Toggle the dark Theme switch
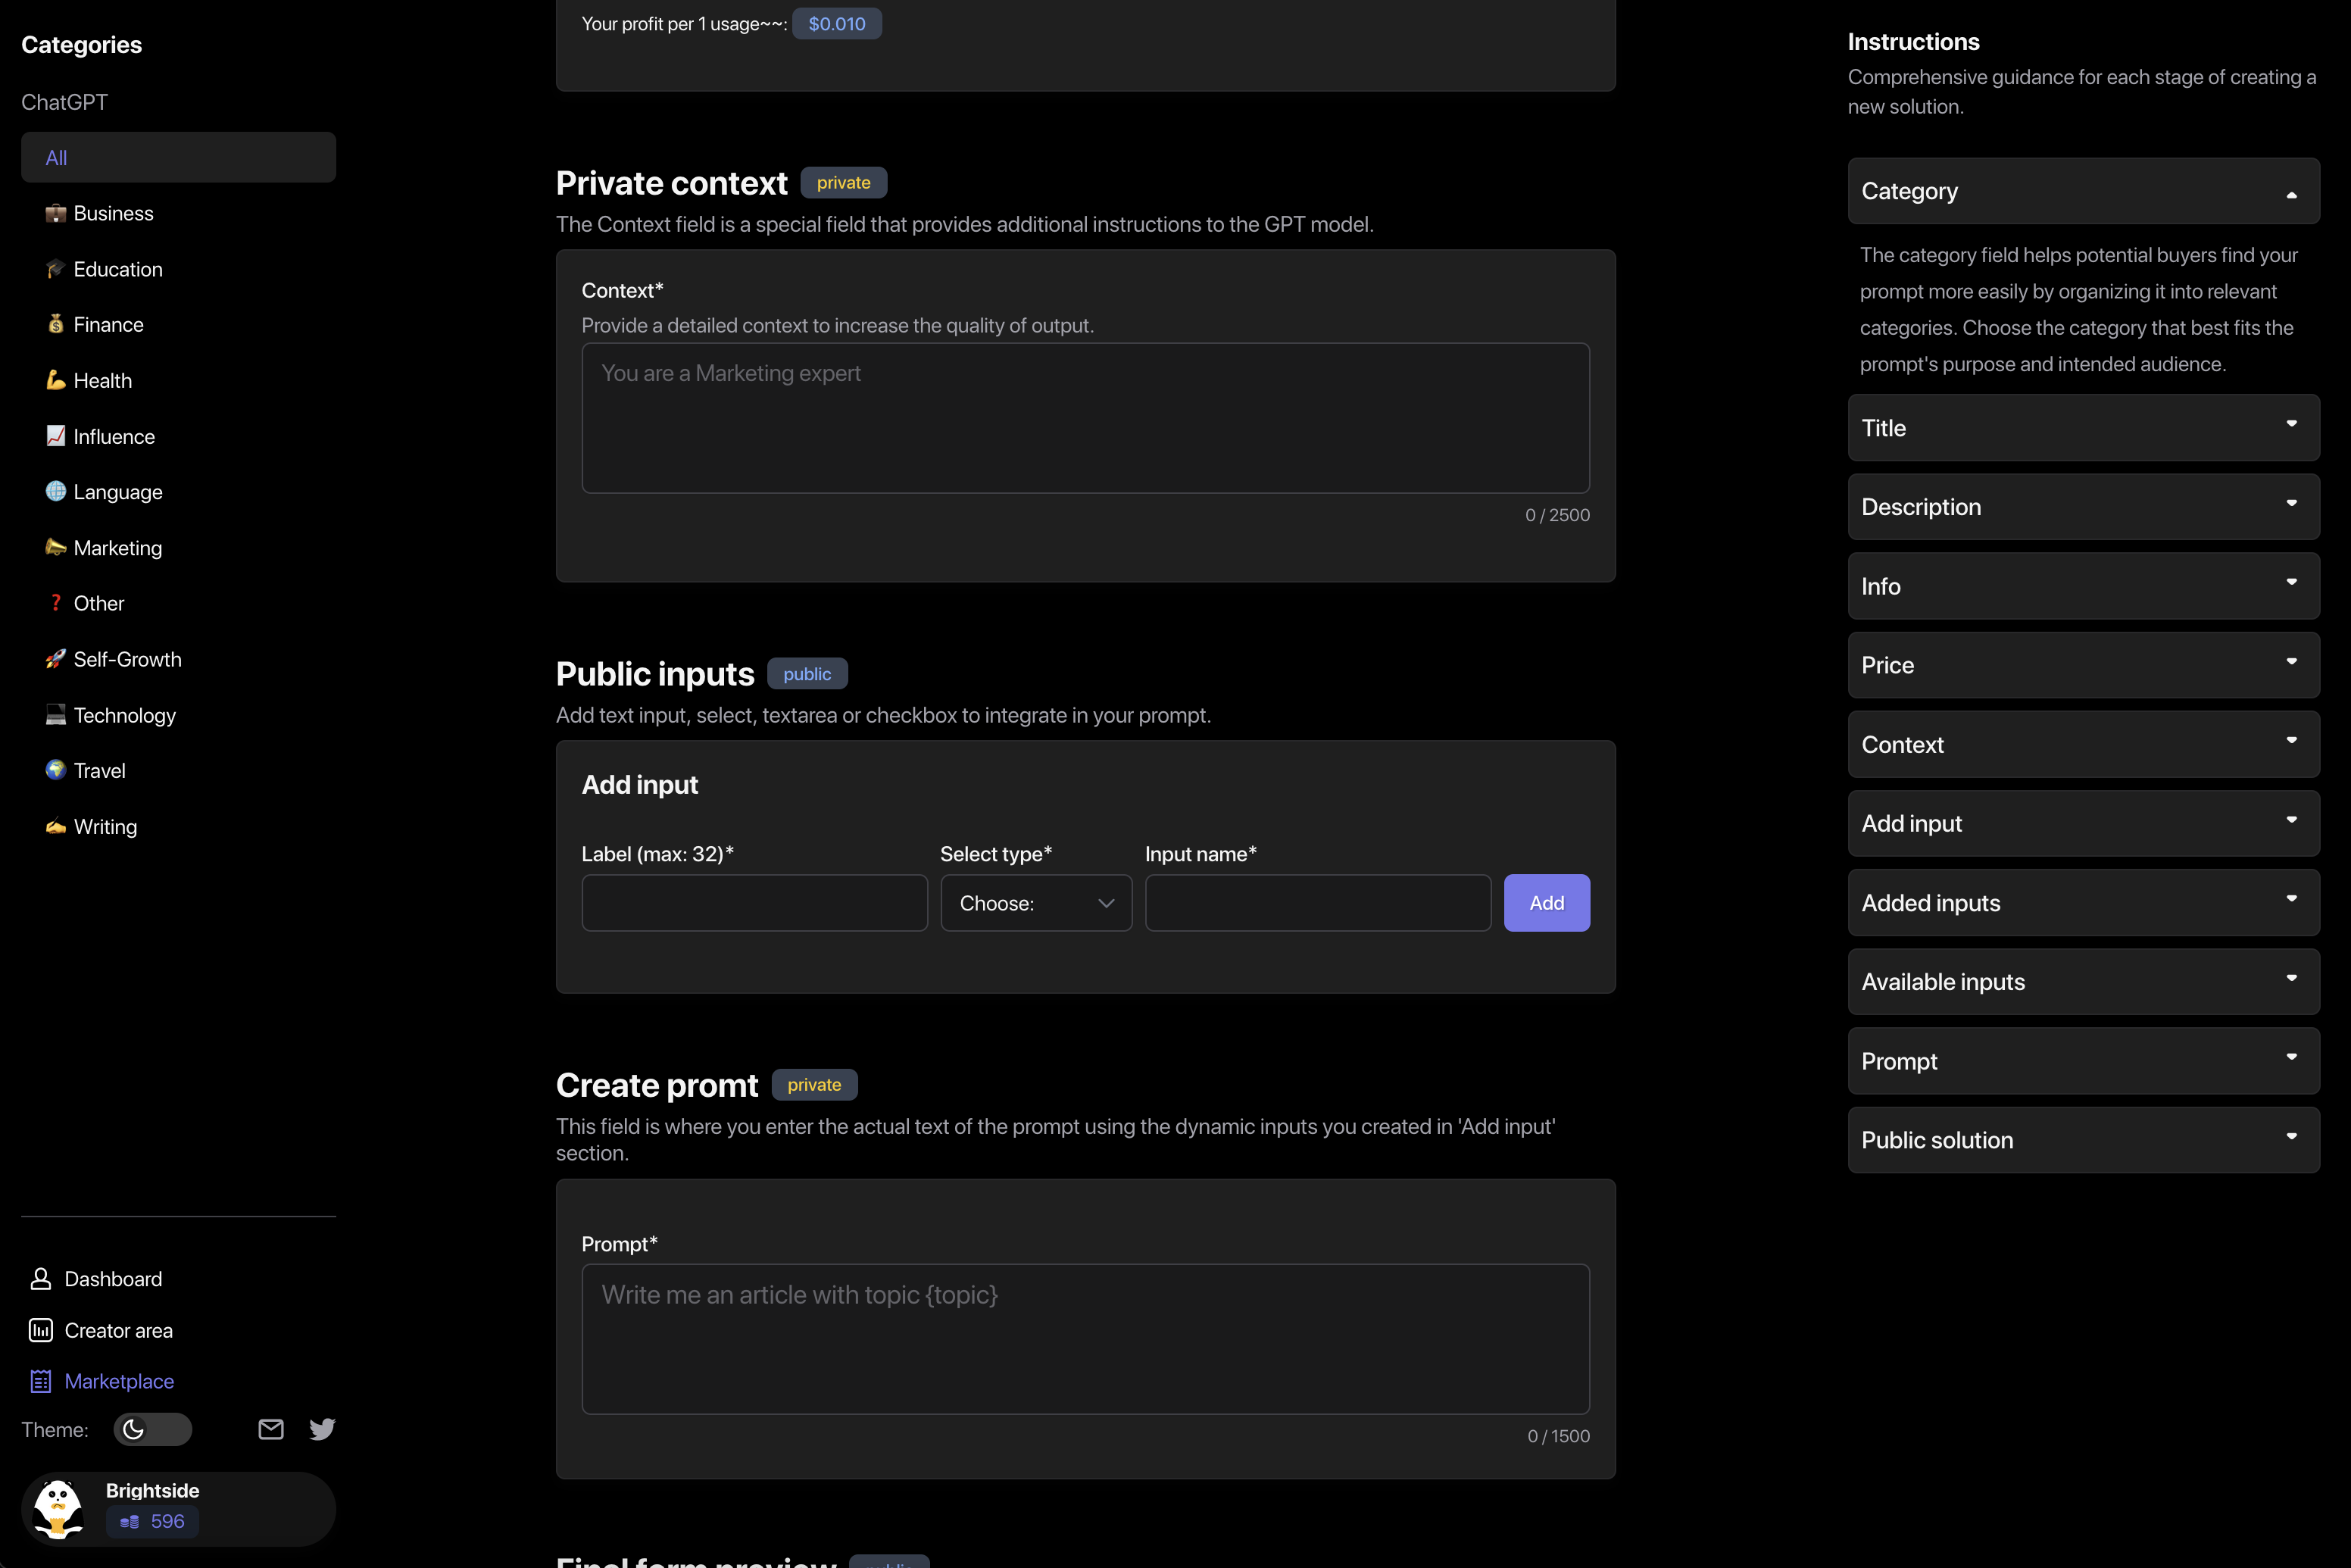The width and height of the screenshot is (2351, 1568). pos(152,1429)
